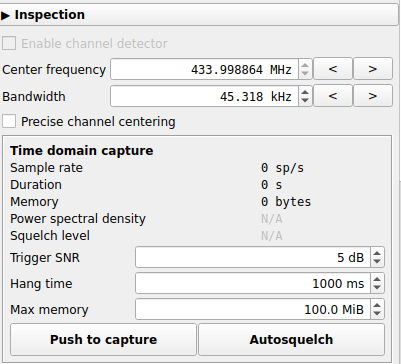Viewport: 401px width, 364px height.
Task: Click the Power spectral density N/A value
Action: coord(272,219)
